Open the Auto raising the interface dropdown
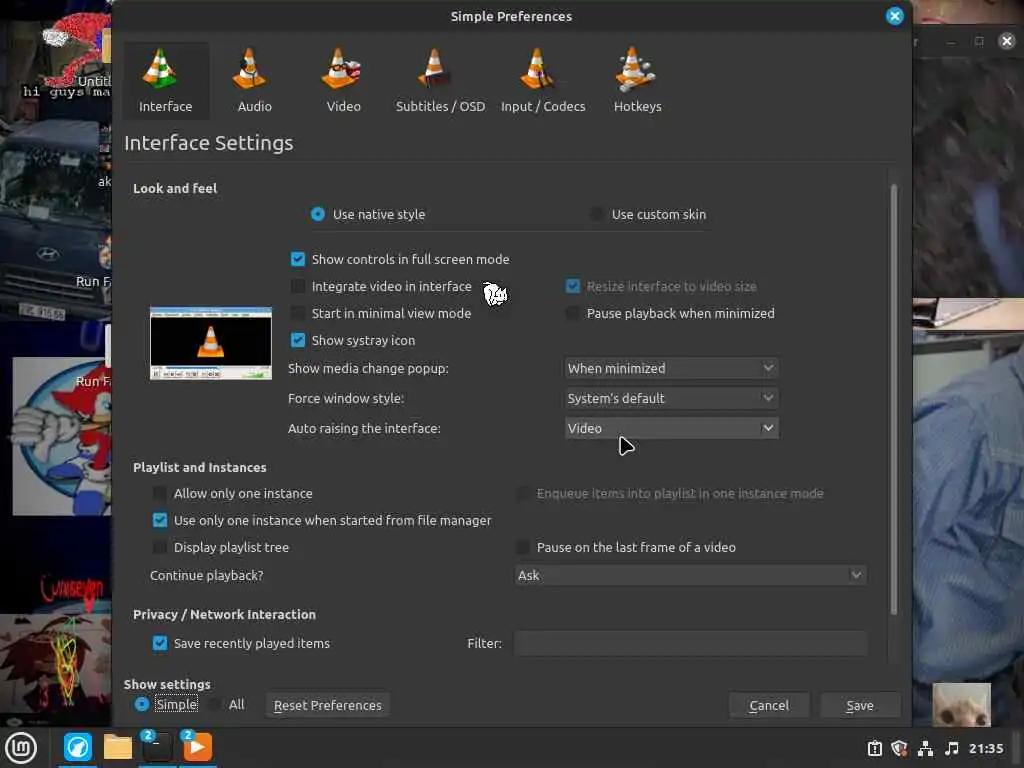 (x=671, y=428)
